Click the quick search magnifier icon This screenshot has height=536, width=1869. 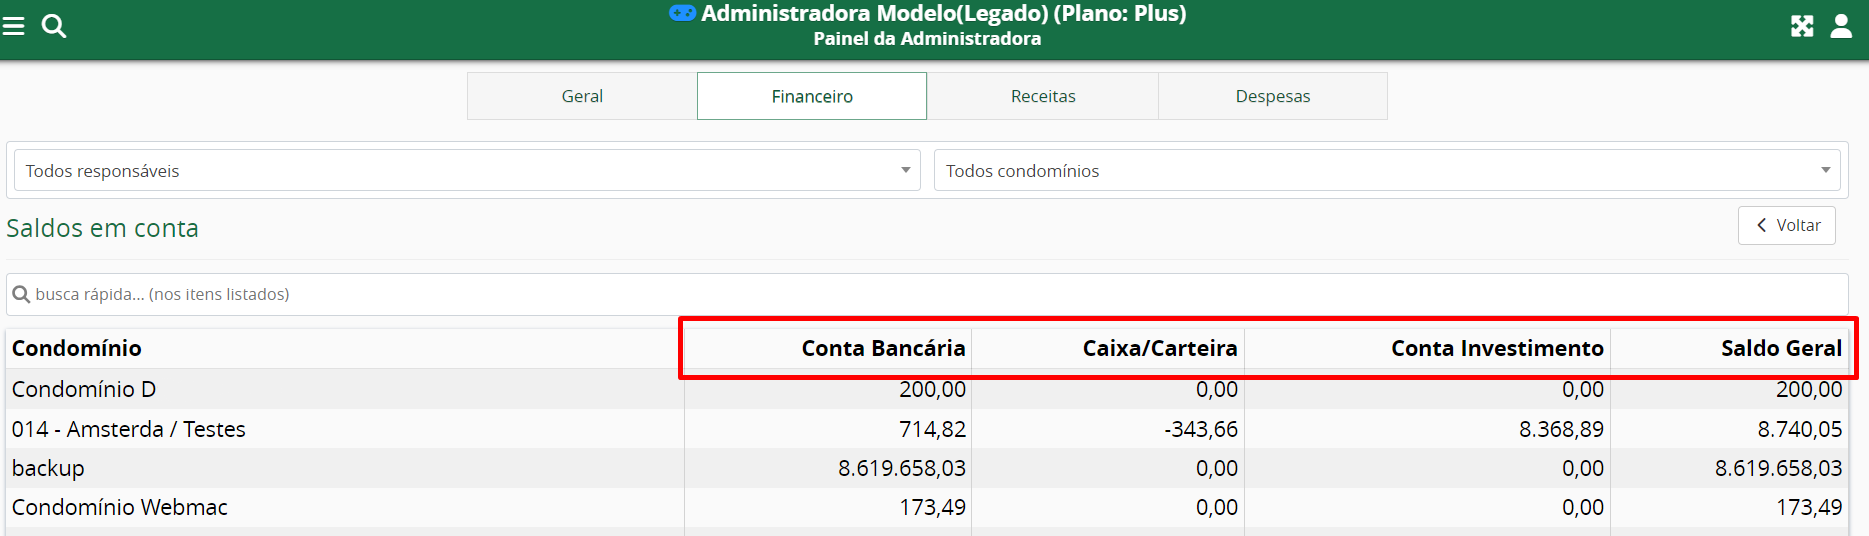click(20, 294)
